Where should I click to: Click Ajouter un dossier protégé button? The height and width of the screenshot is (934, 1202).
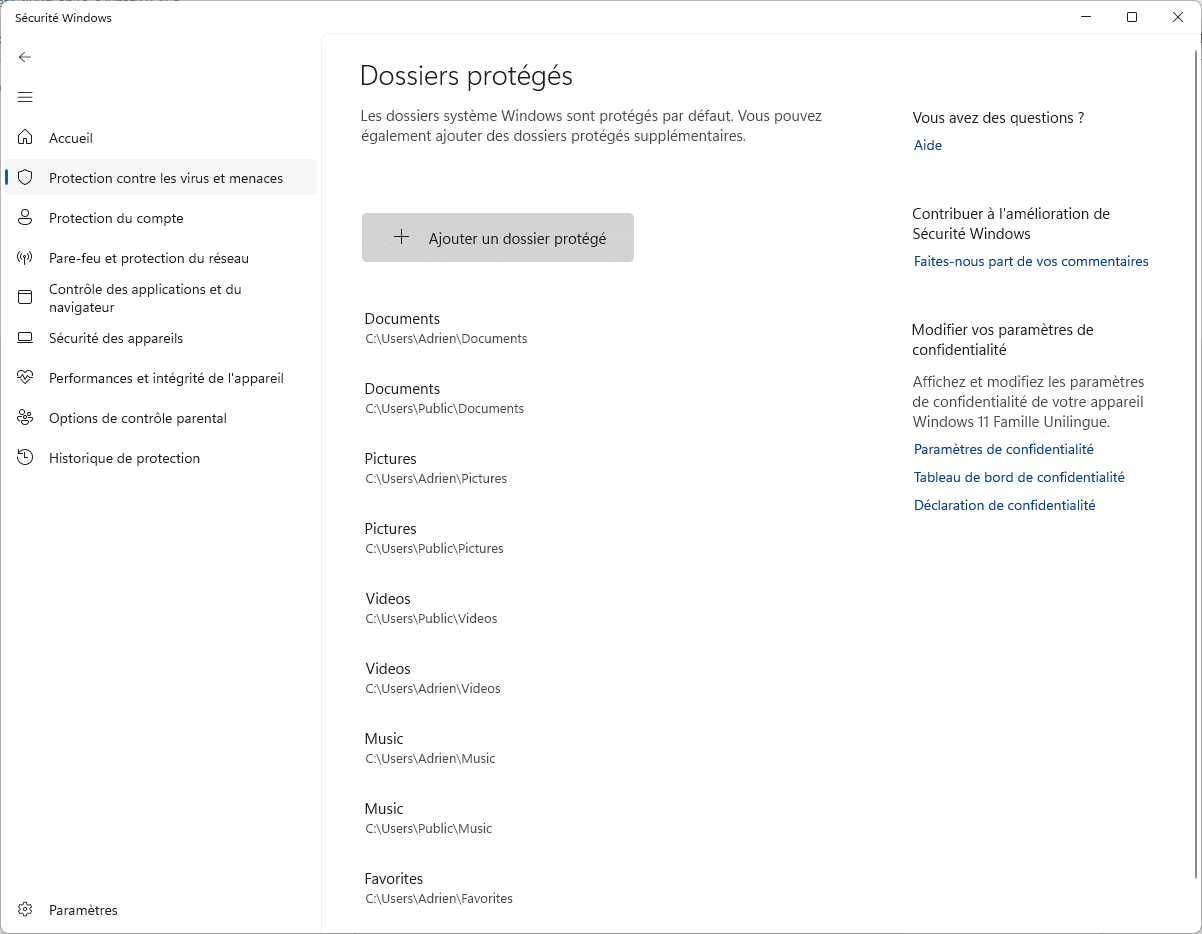(x=498, y=238)
